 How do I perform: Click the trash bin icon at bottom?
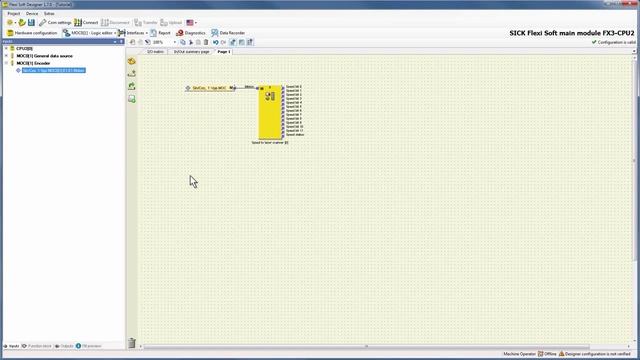click(x=131, y=343)
